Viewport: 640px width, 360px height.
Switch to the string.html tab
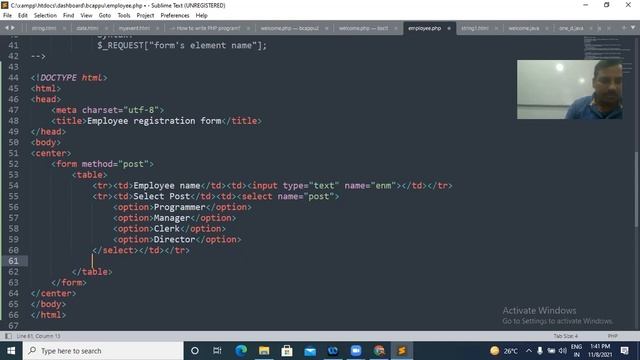(44, 28)
